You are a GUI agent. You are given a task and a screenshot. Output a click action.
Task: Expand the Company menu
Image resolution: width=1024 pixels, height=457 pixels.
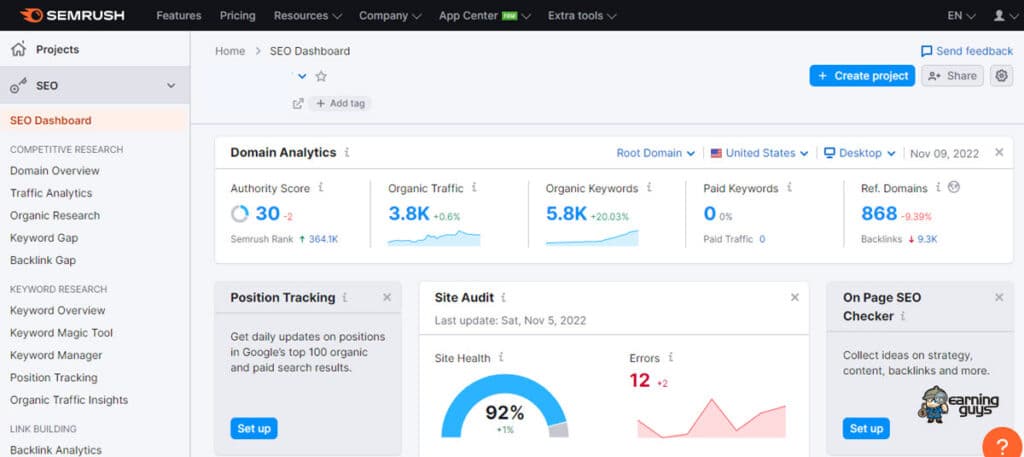(390, 15)
